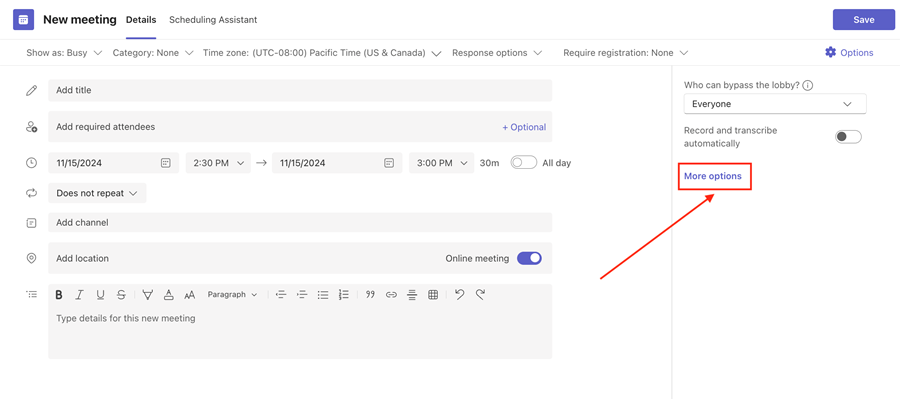
Task: Decrease paragraph indent
Action: [281, 295]
